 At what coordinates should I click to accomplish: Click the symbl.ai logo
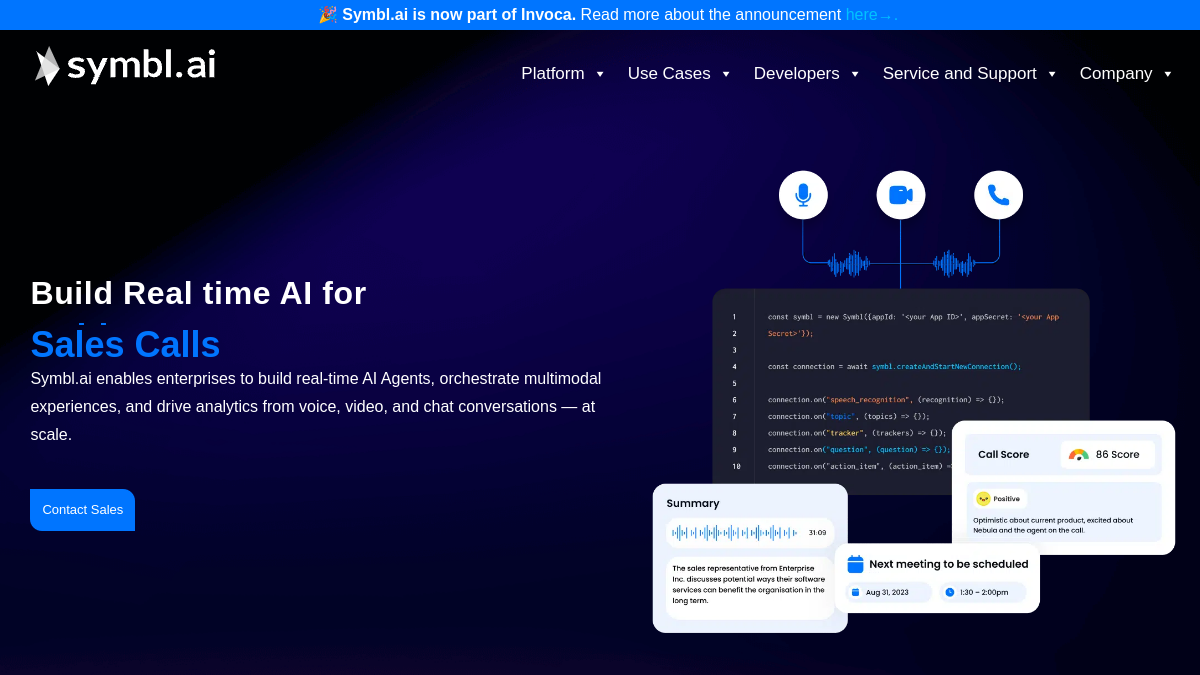[125, 66]
